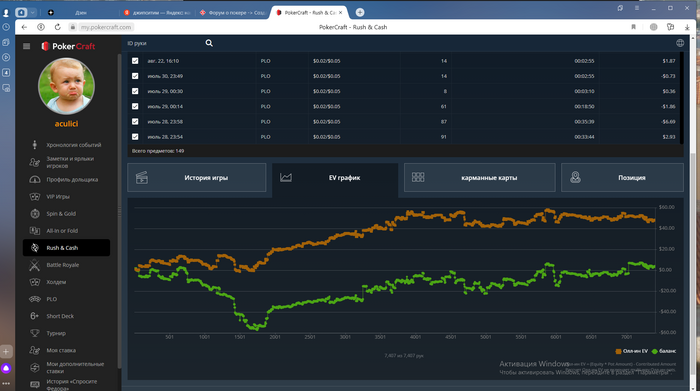Screen dimensions: 700x391
Task: Uncheck the июль 29, 00:30 session
Action: coord(135,91)
